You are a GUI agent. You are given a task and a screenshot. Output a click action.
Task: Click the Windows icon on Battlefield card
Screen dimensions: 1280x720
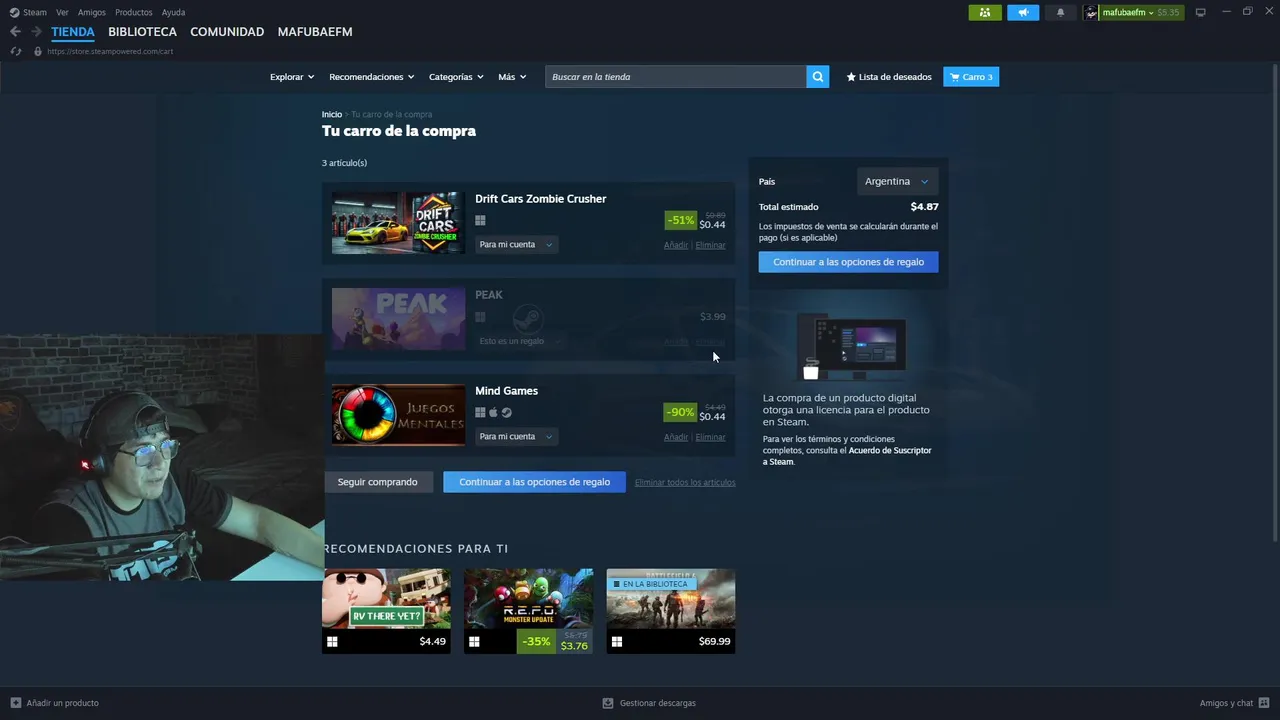pos(617,642)
